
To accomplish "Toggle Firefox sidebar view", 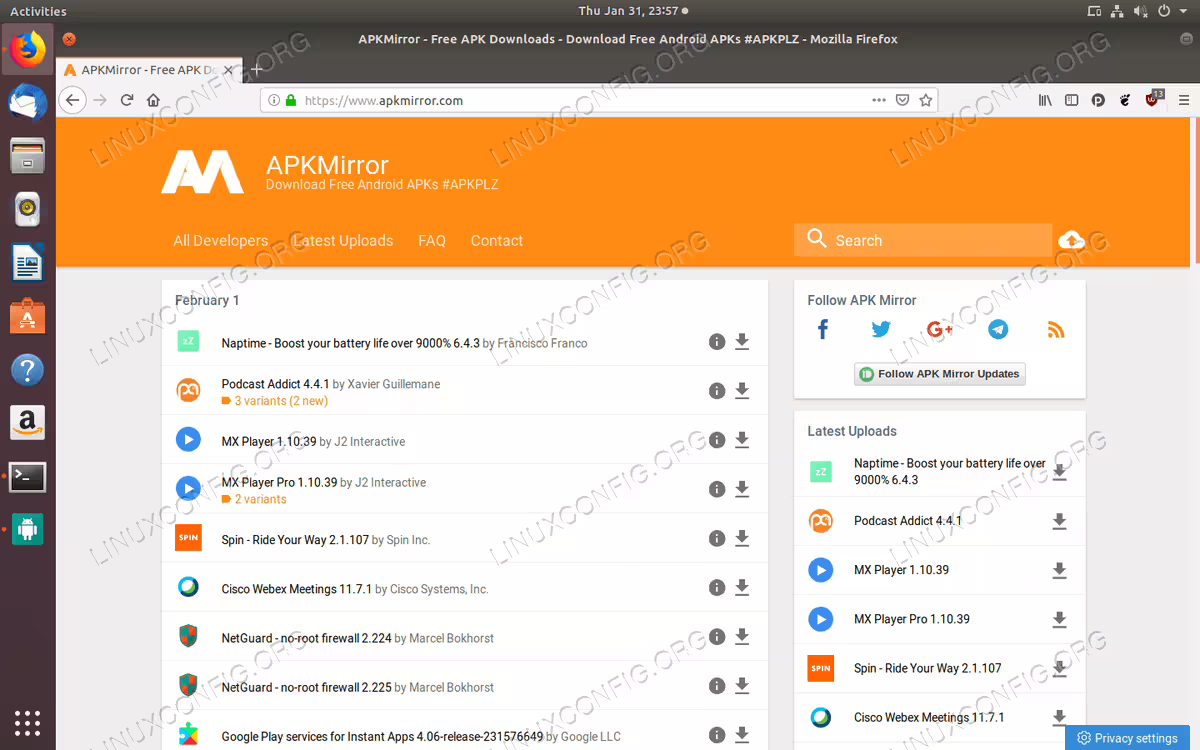I will [1071, 100].
